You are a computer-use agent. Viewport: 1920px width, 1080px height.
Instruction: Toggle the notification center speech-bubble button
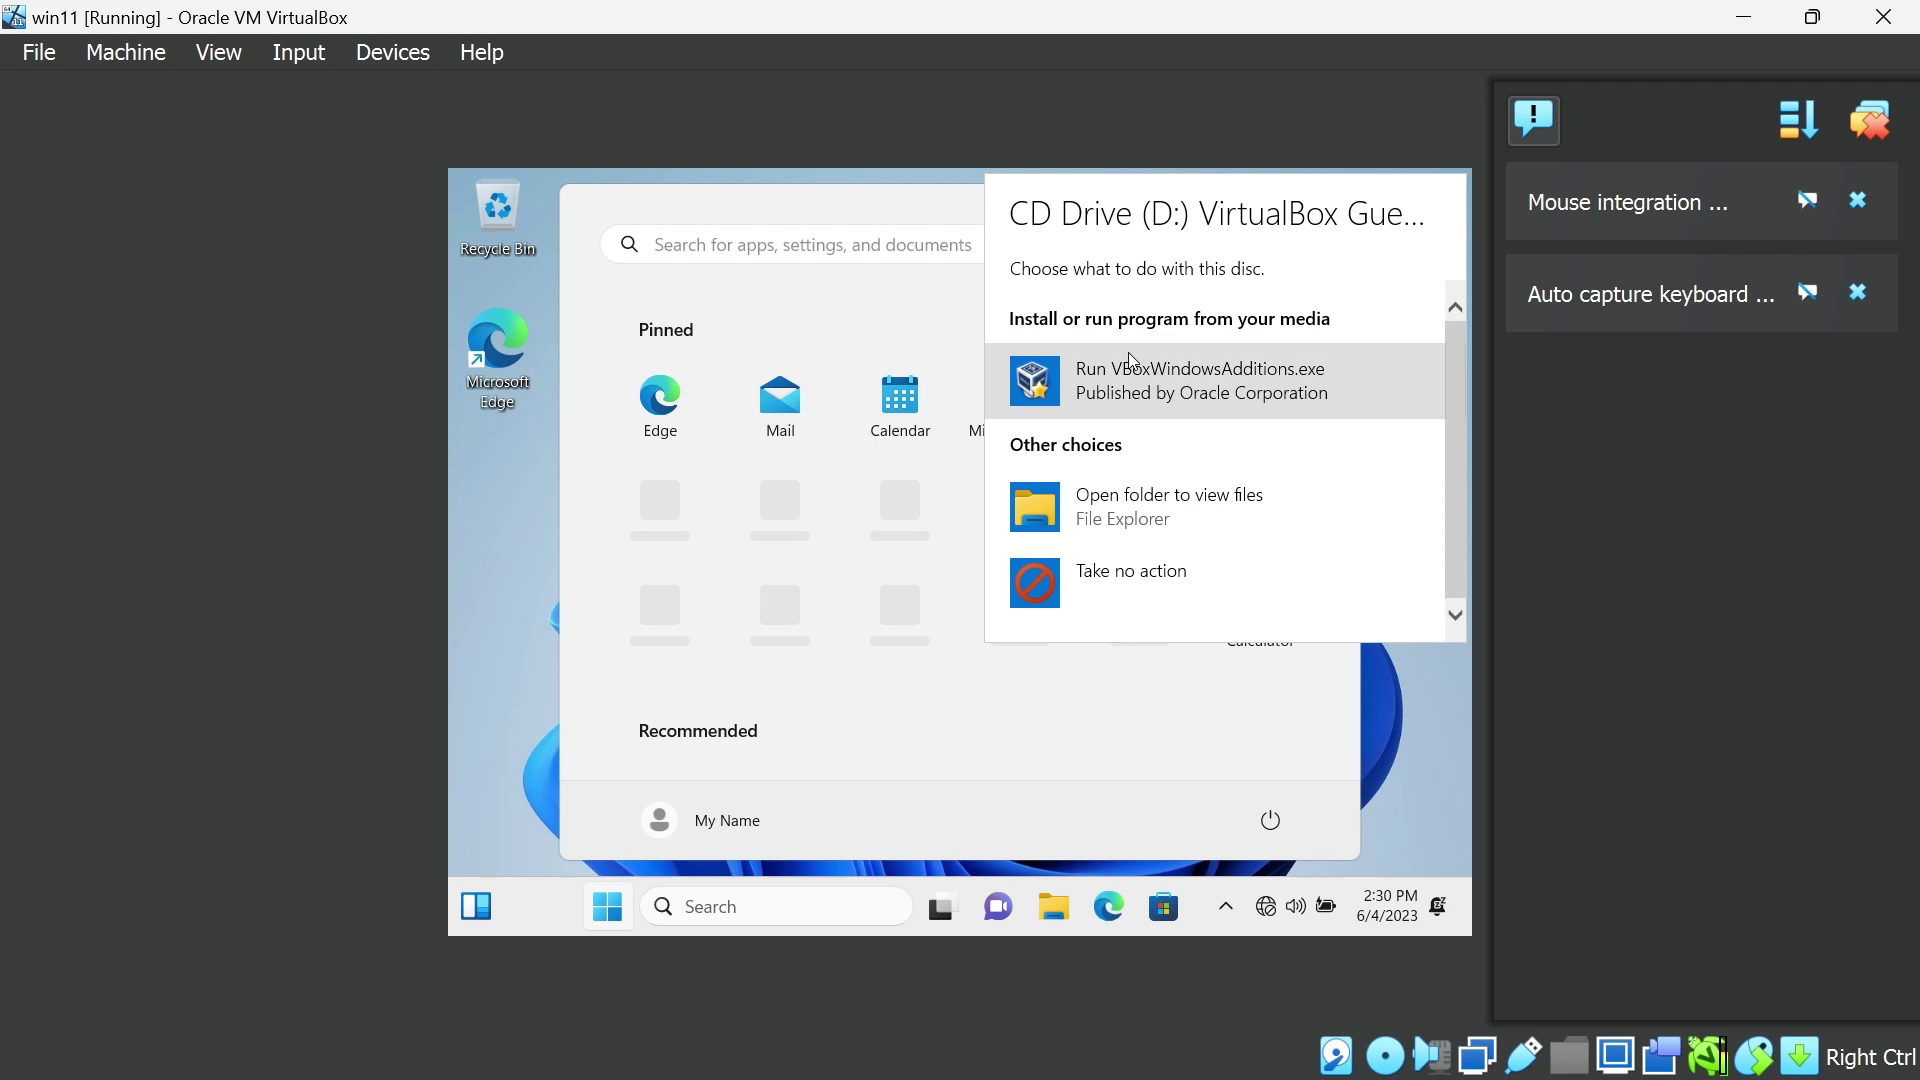tap(1533, 120)
